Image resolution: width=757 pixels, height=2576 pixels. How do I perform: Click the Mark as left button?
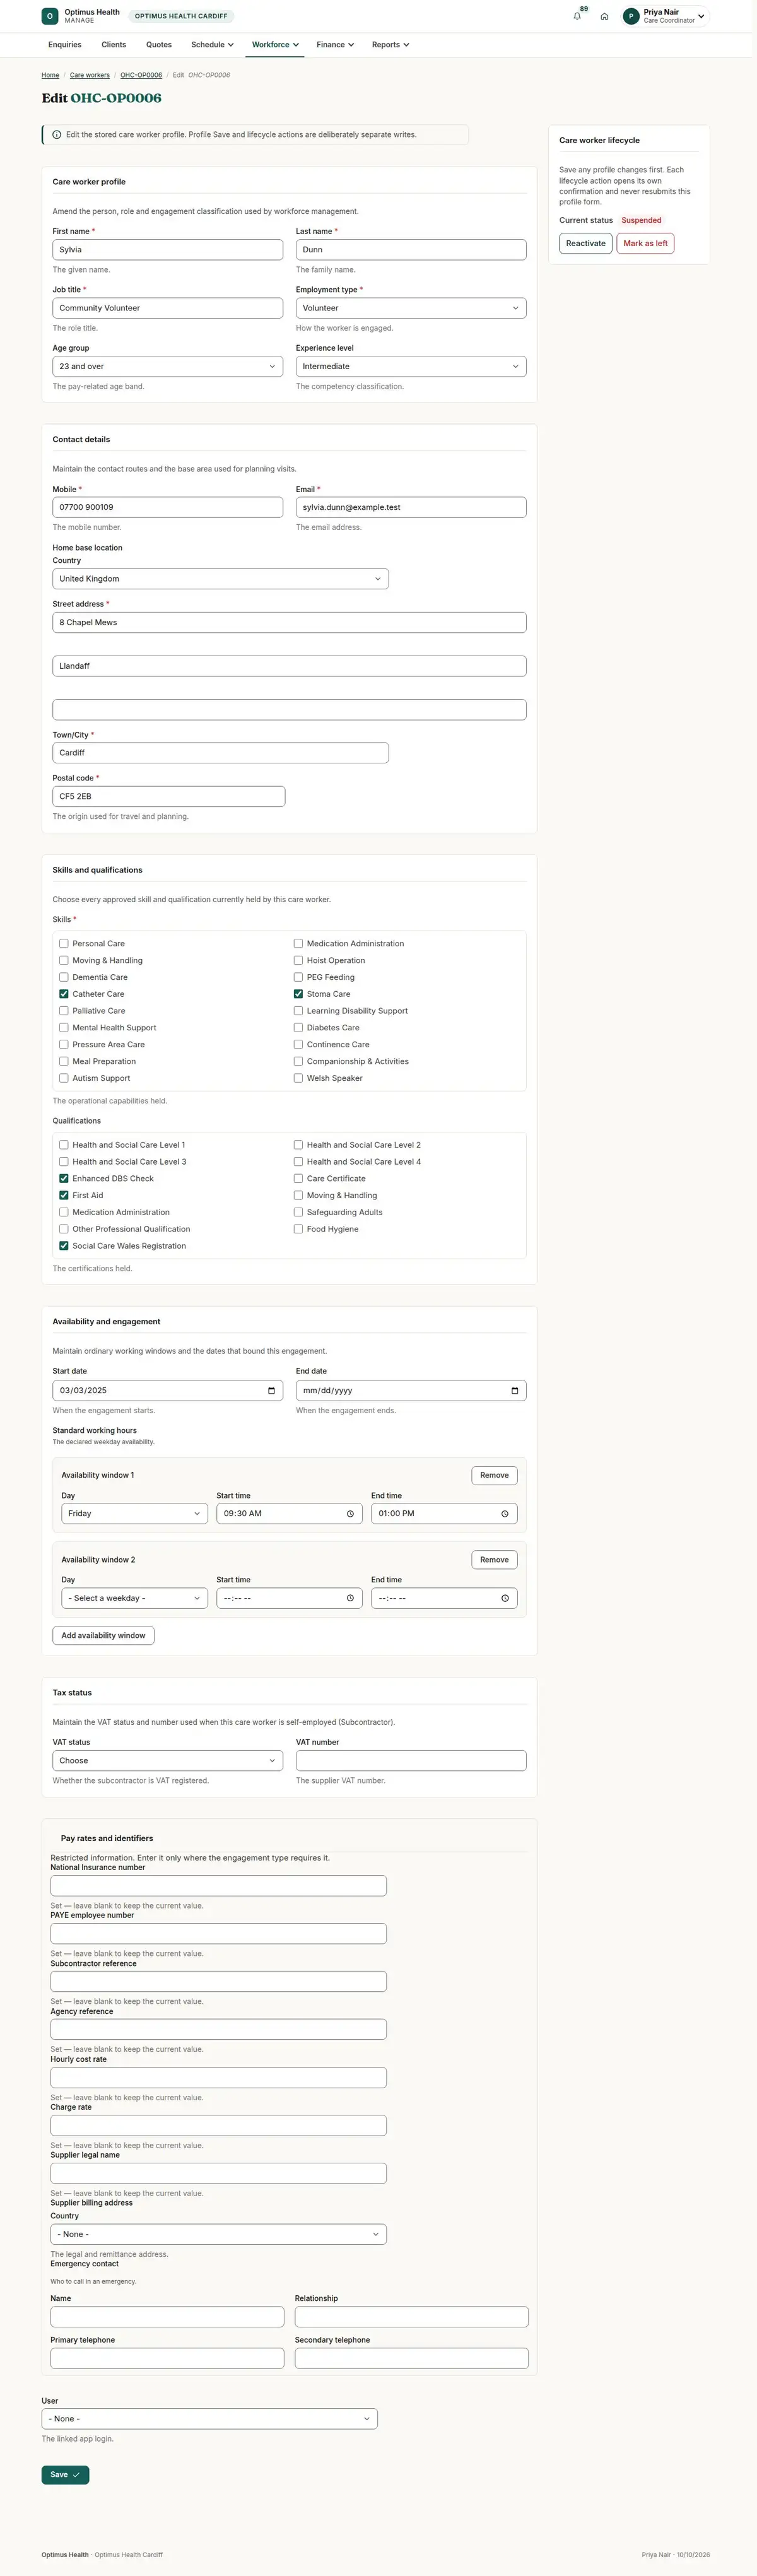pos(646,243)
